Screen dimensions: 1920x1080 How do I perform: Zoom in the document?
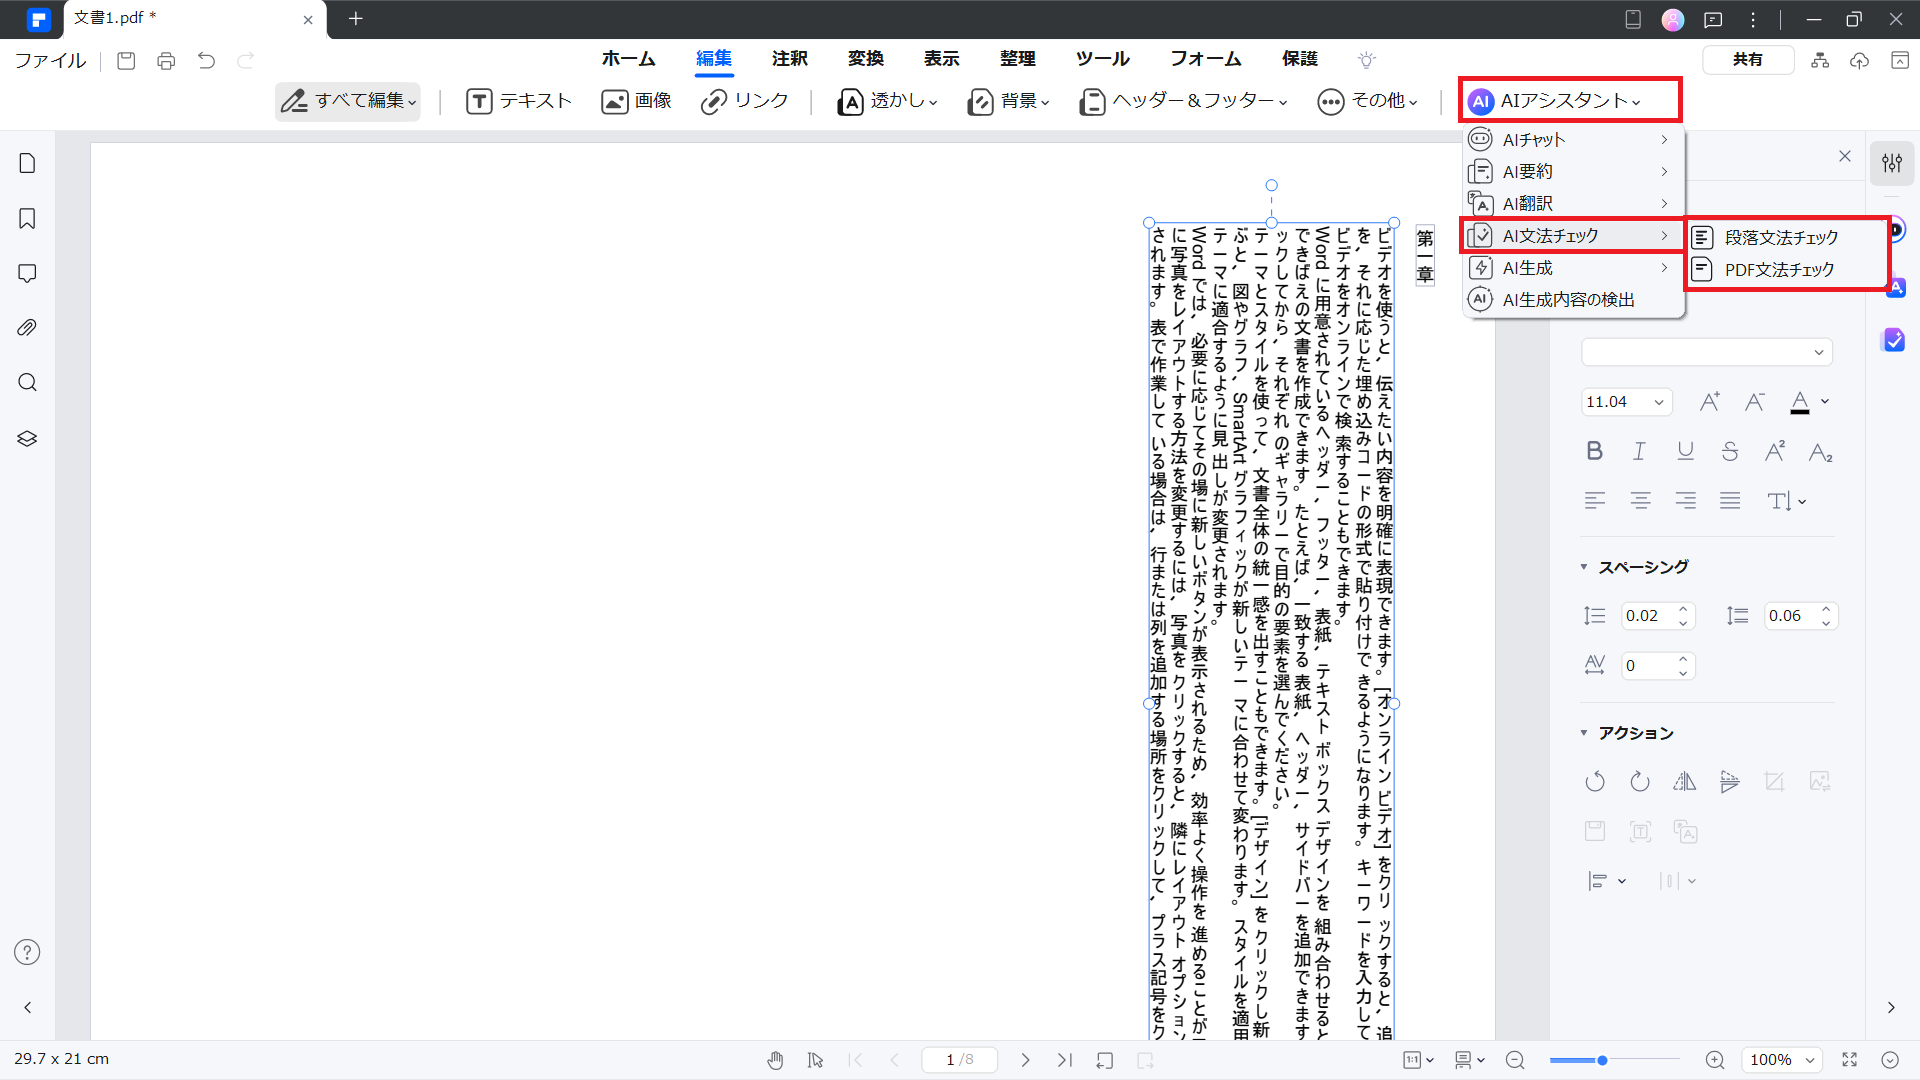[x=1715, y=1060]
